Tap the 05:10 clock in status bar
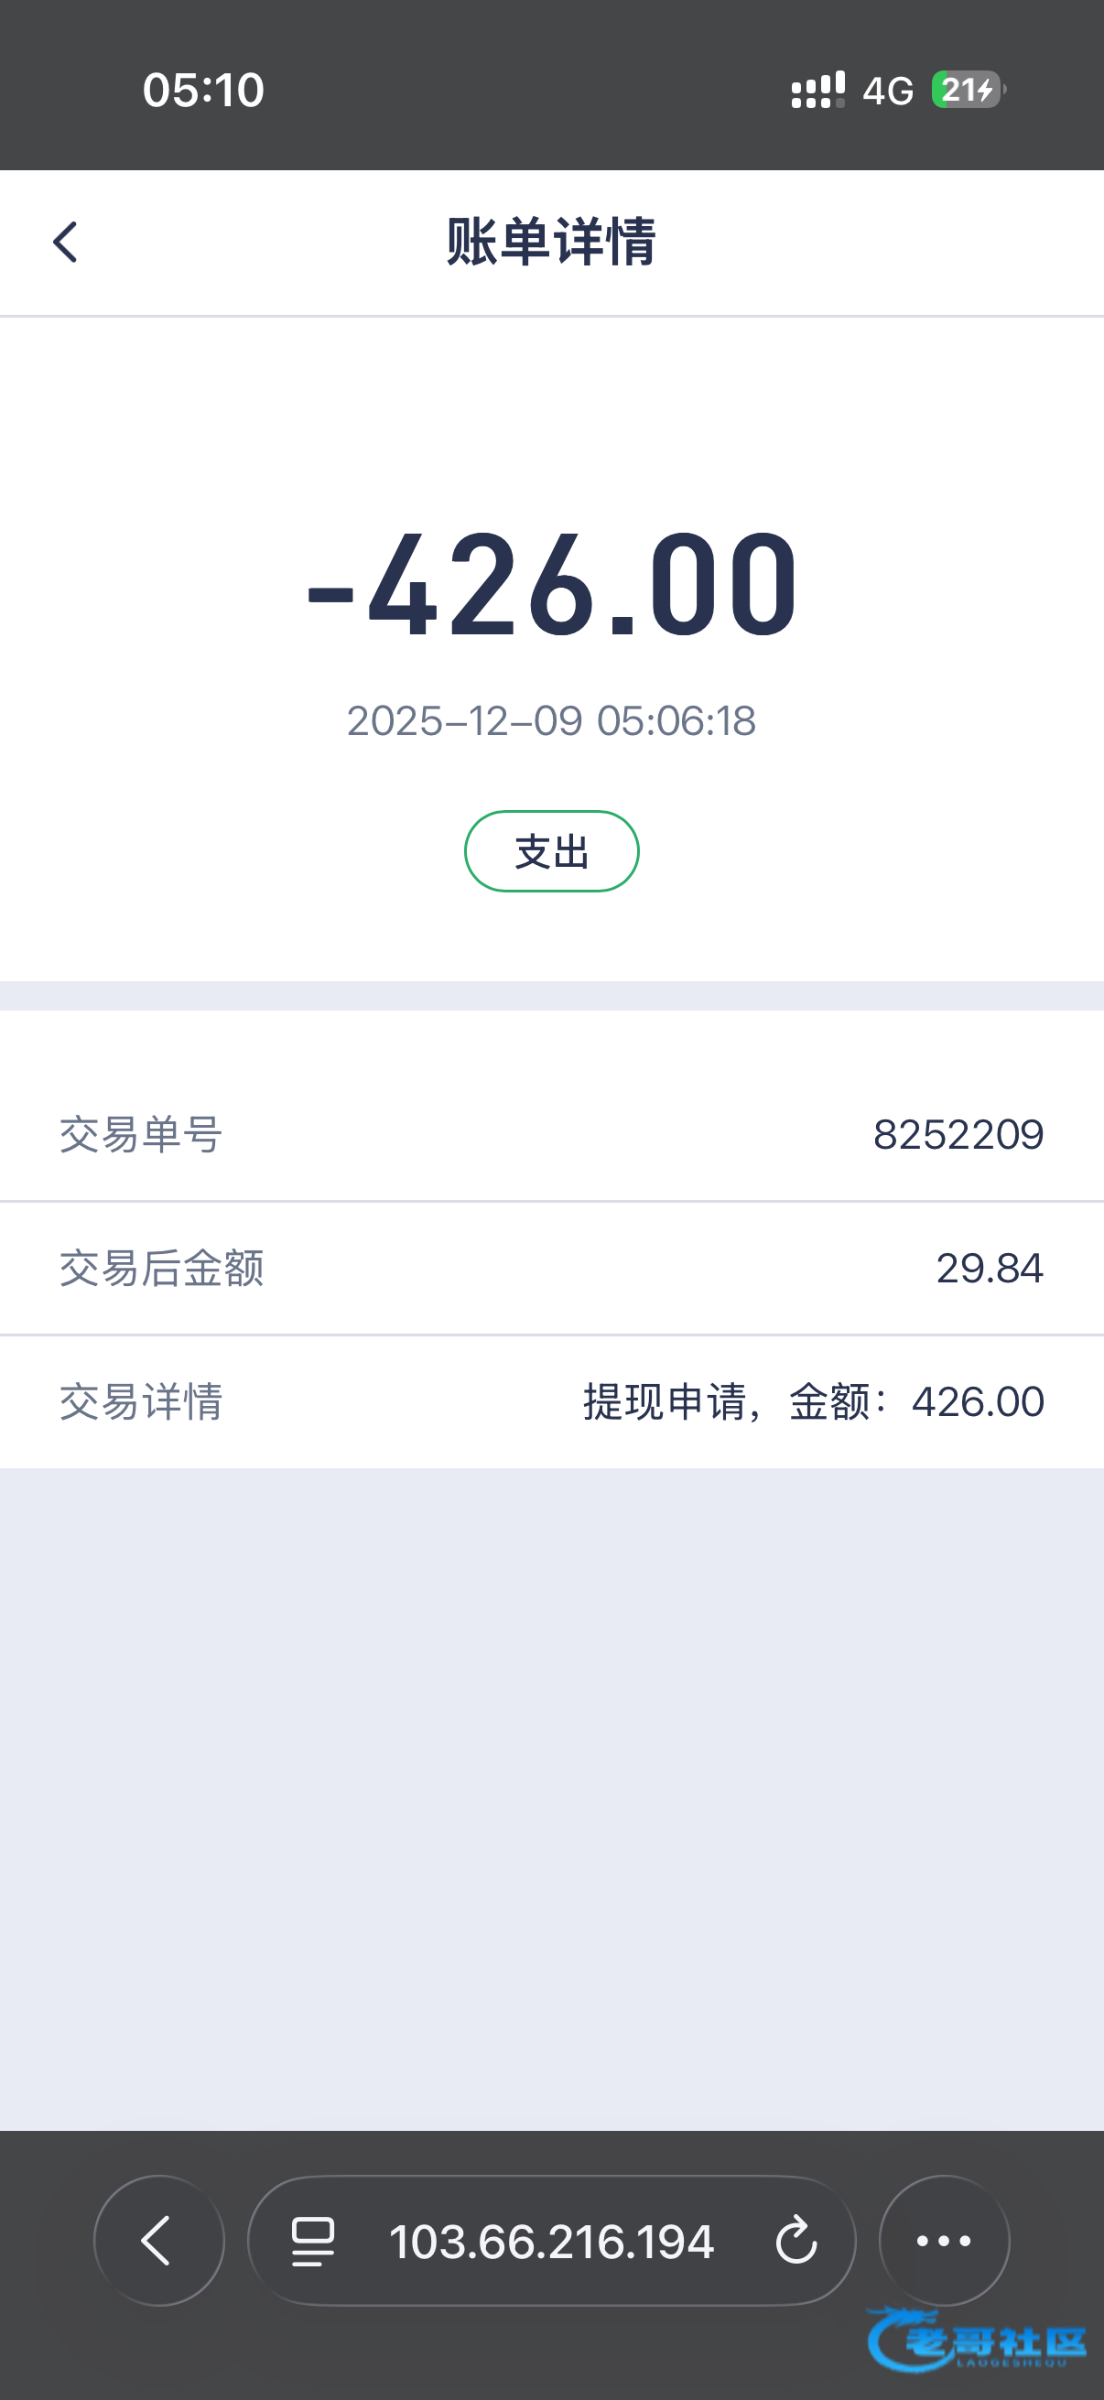The height and width of the screenshot is (2400, 1104). tap(203, 90)
